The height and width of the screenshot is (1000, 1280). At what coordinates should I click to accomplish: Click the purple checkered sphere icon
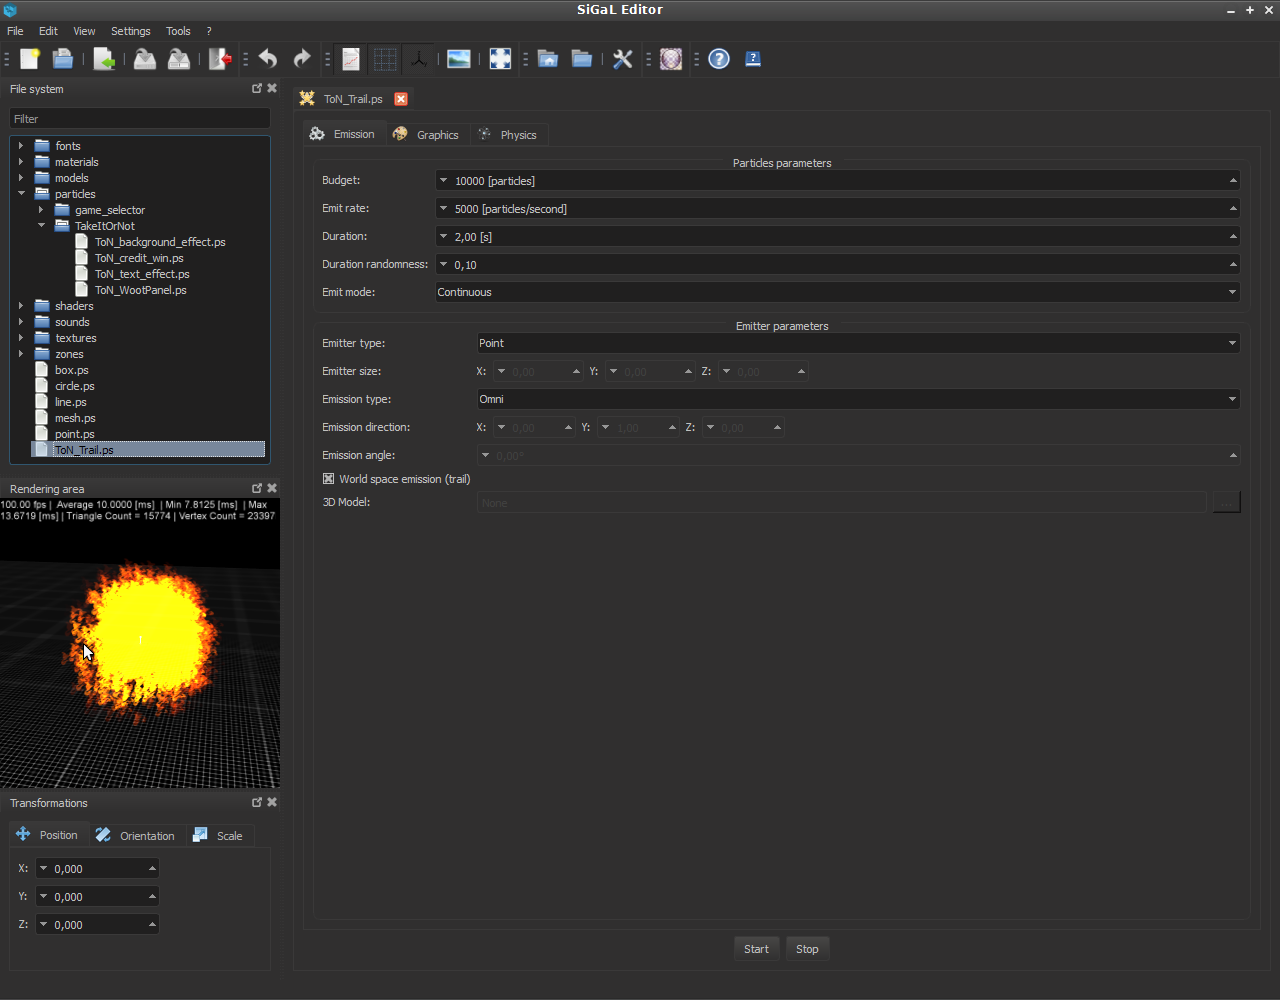(671, 59)
